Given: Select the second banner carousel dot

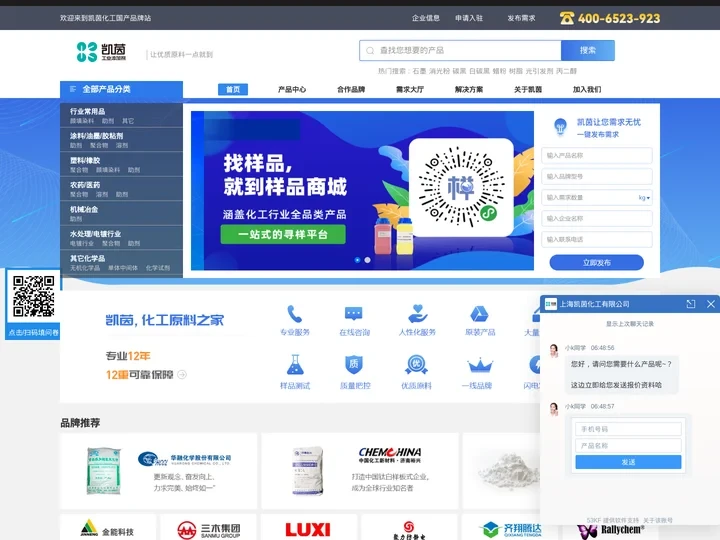Looking at the screenshot, I should pyautogui.click(x=367, y=260).
